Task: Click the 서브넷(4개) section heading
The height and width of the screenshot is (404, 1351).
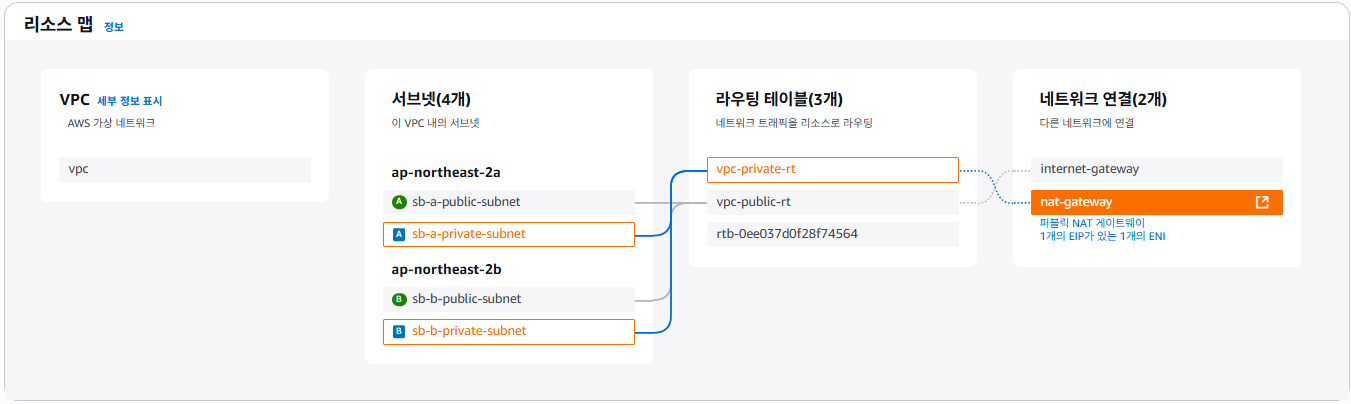Action: [x=431, y=99]
